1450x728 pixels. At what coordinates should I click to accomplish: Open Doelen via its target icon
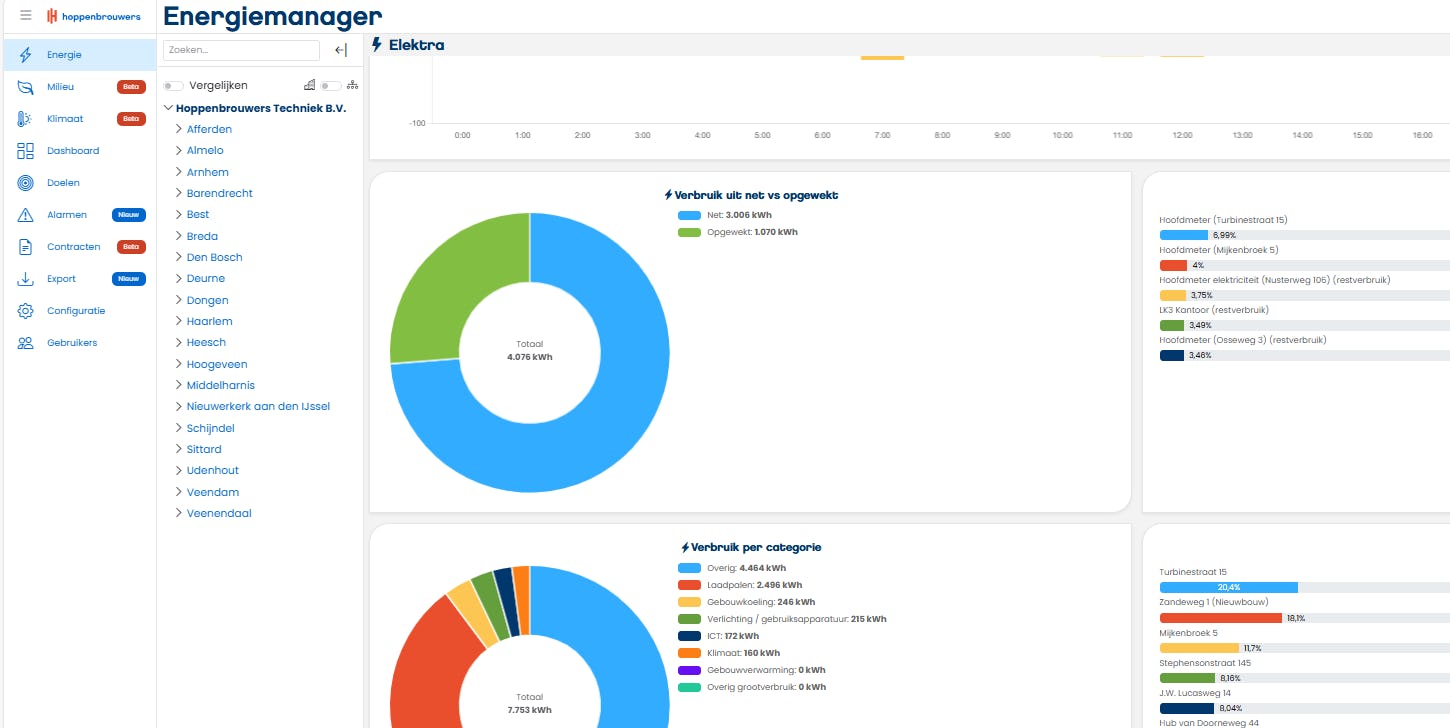pos(26,183)
